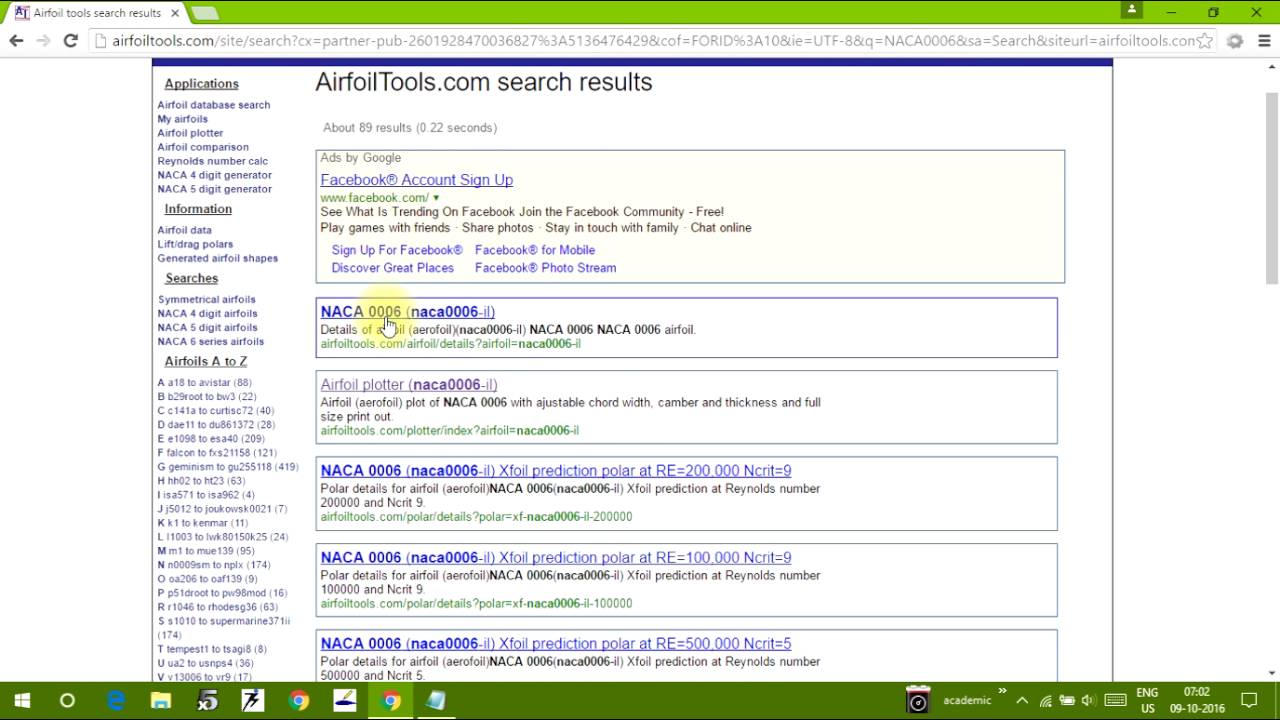The height and width of the screenshot is (720, 1280).
Task: Open the x5 application in taskbar
Action: pyautogui.click(x=207, y=701)
